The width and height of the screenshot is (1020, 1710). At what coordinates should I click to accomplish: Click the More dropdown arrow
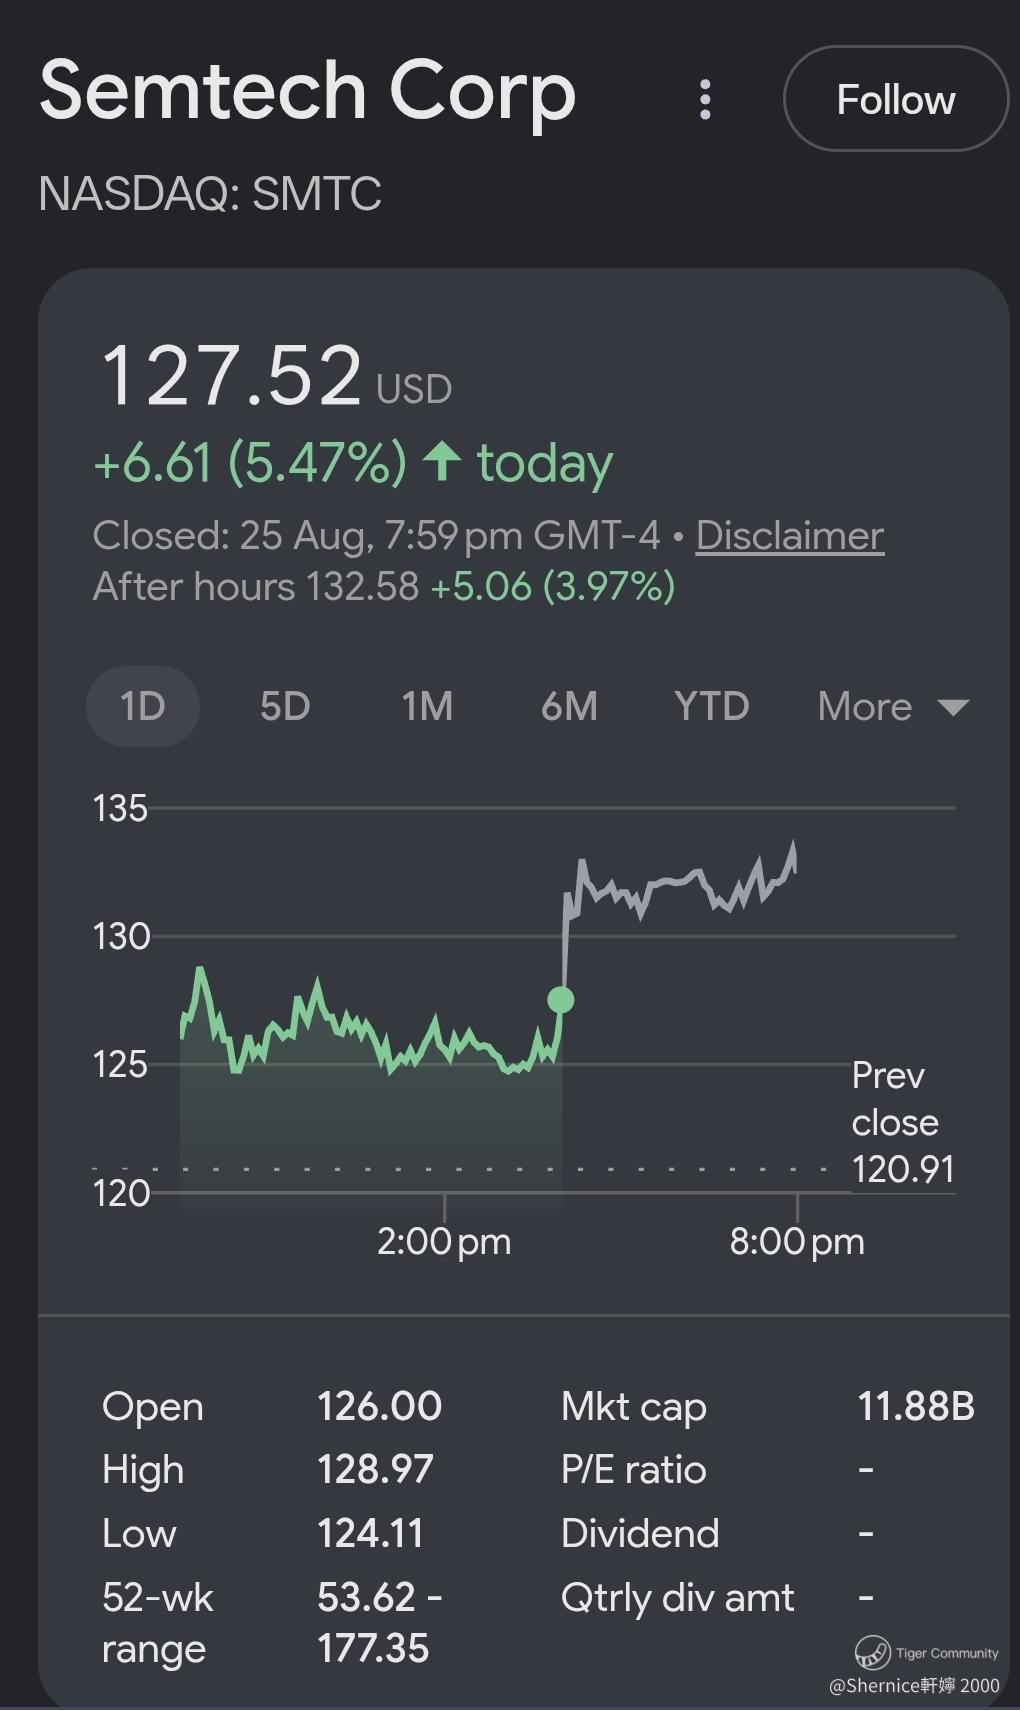tap(953, 708)
